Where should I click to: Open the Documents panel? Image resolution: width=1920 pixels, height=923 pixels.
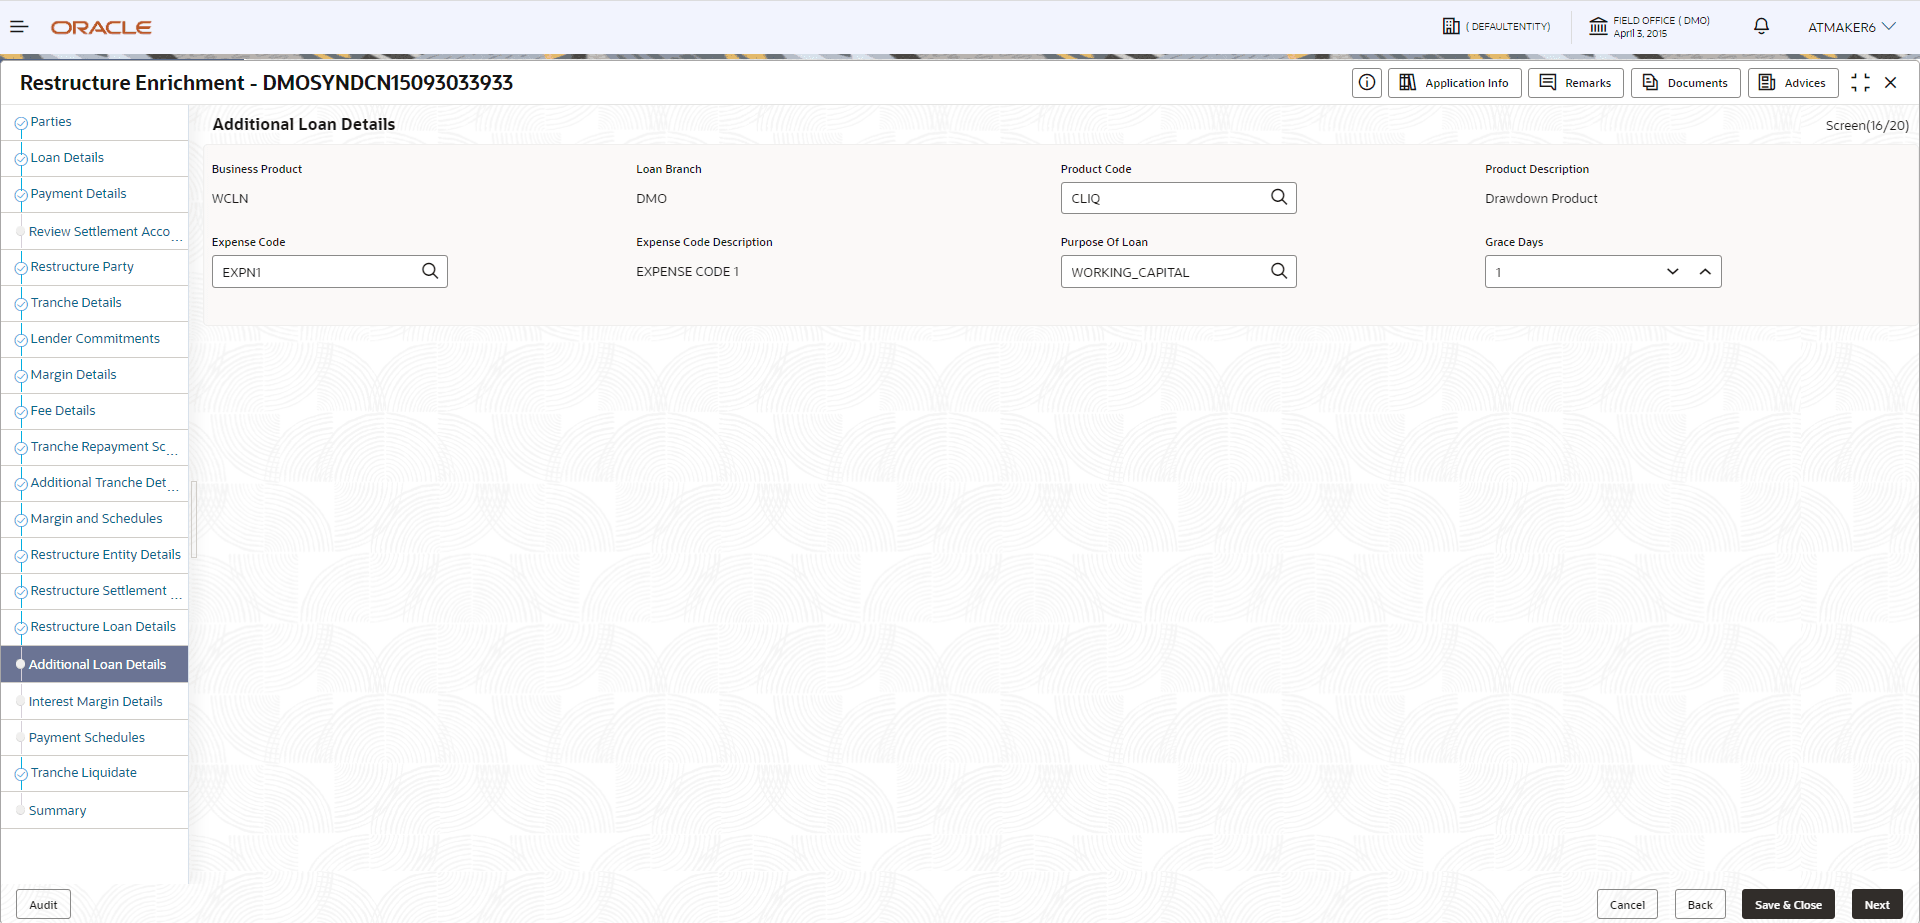(1686, 83)
